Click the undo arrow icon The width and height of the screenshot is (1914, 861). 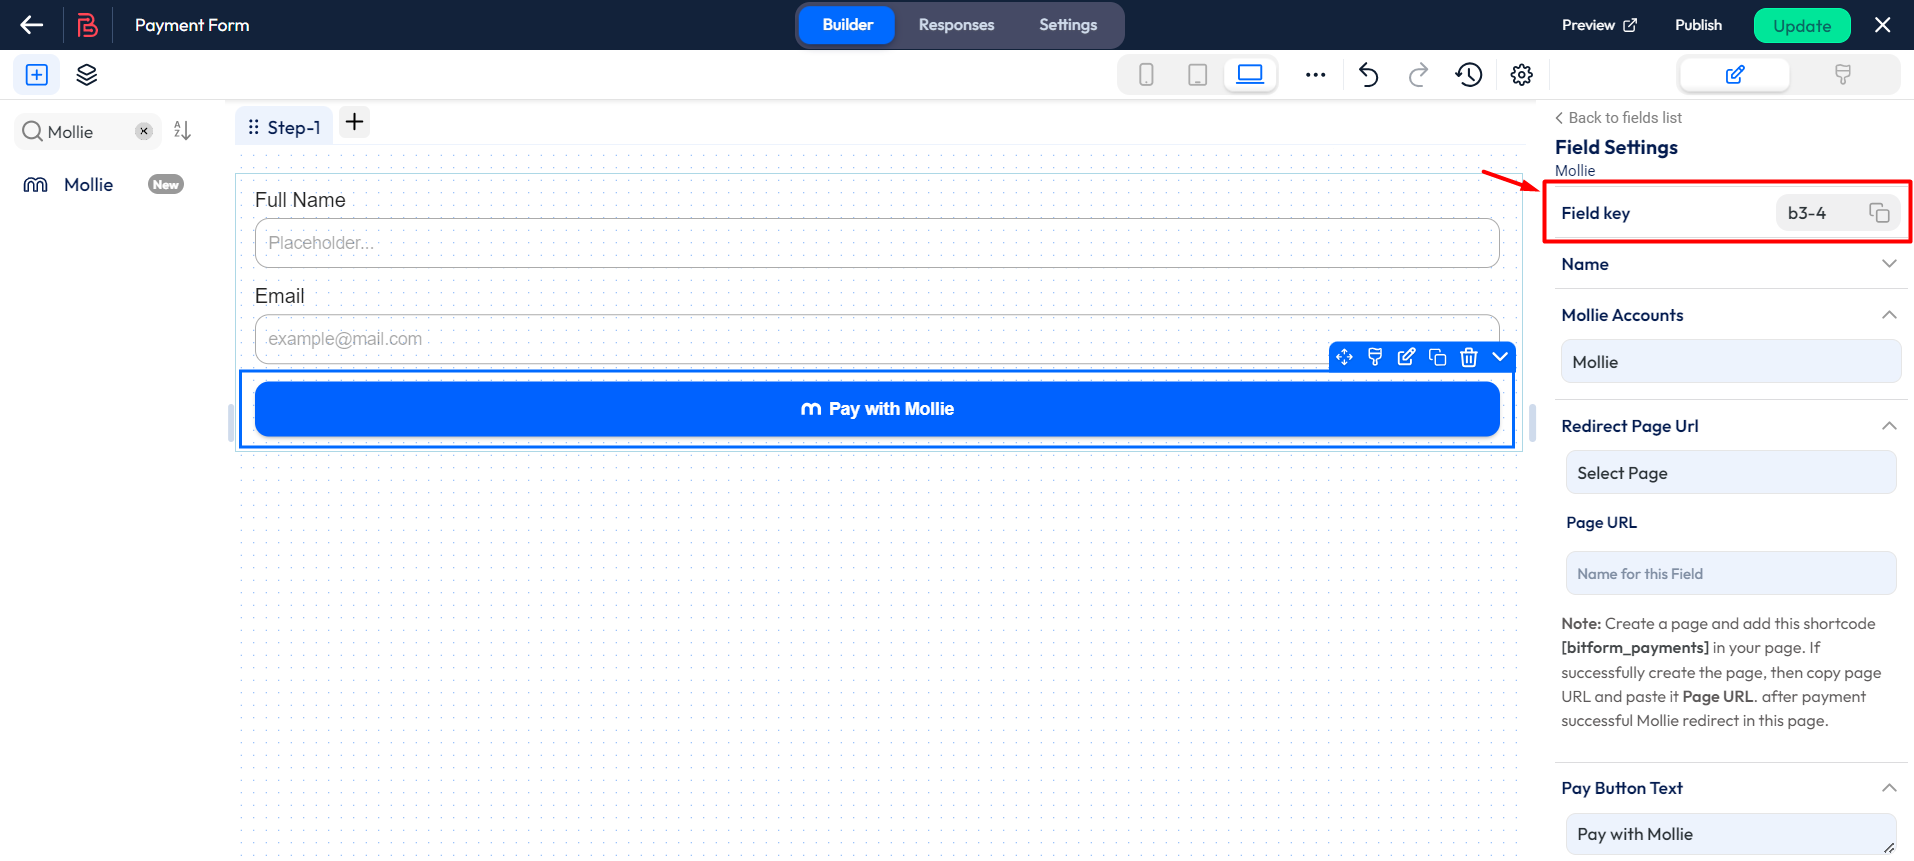coord(1368,75)
